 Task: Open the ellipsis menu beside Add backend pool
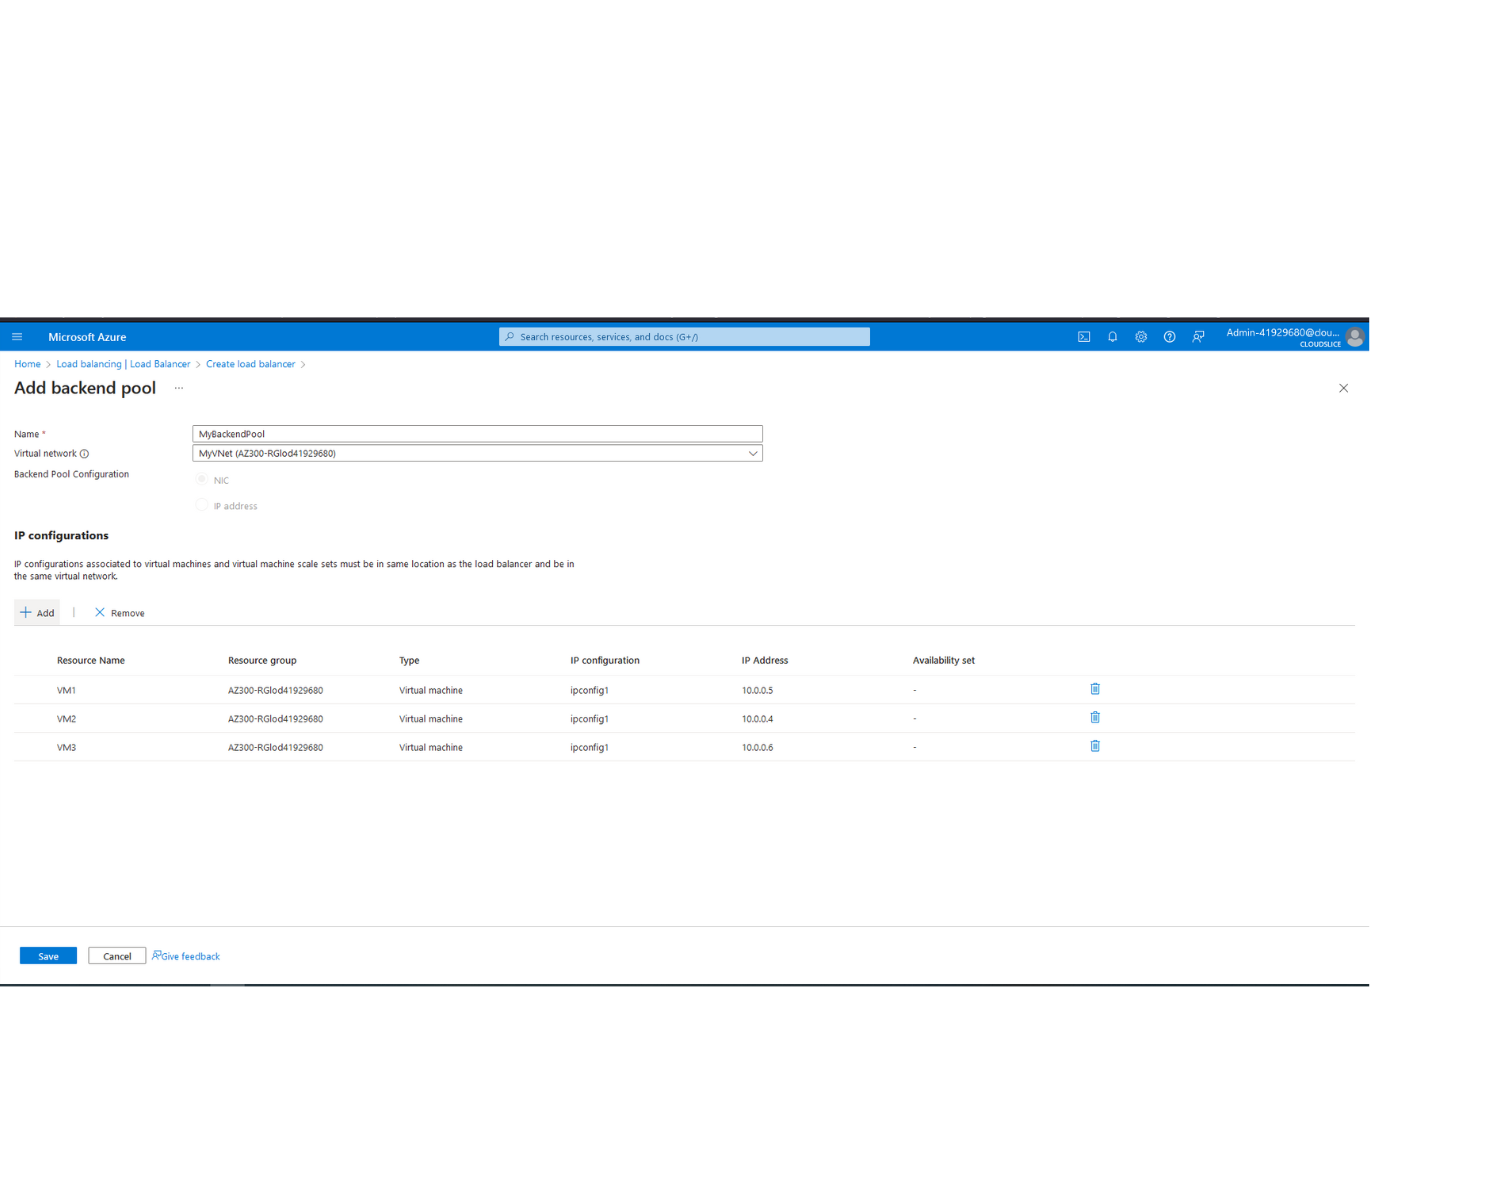point(179,388)
